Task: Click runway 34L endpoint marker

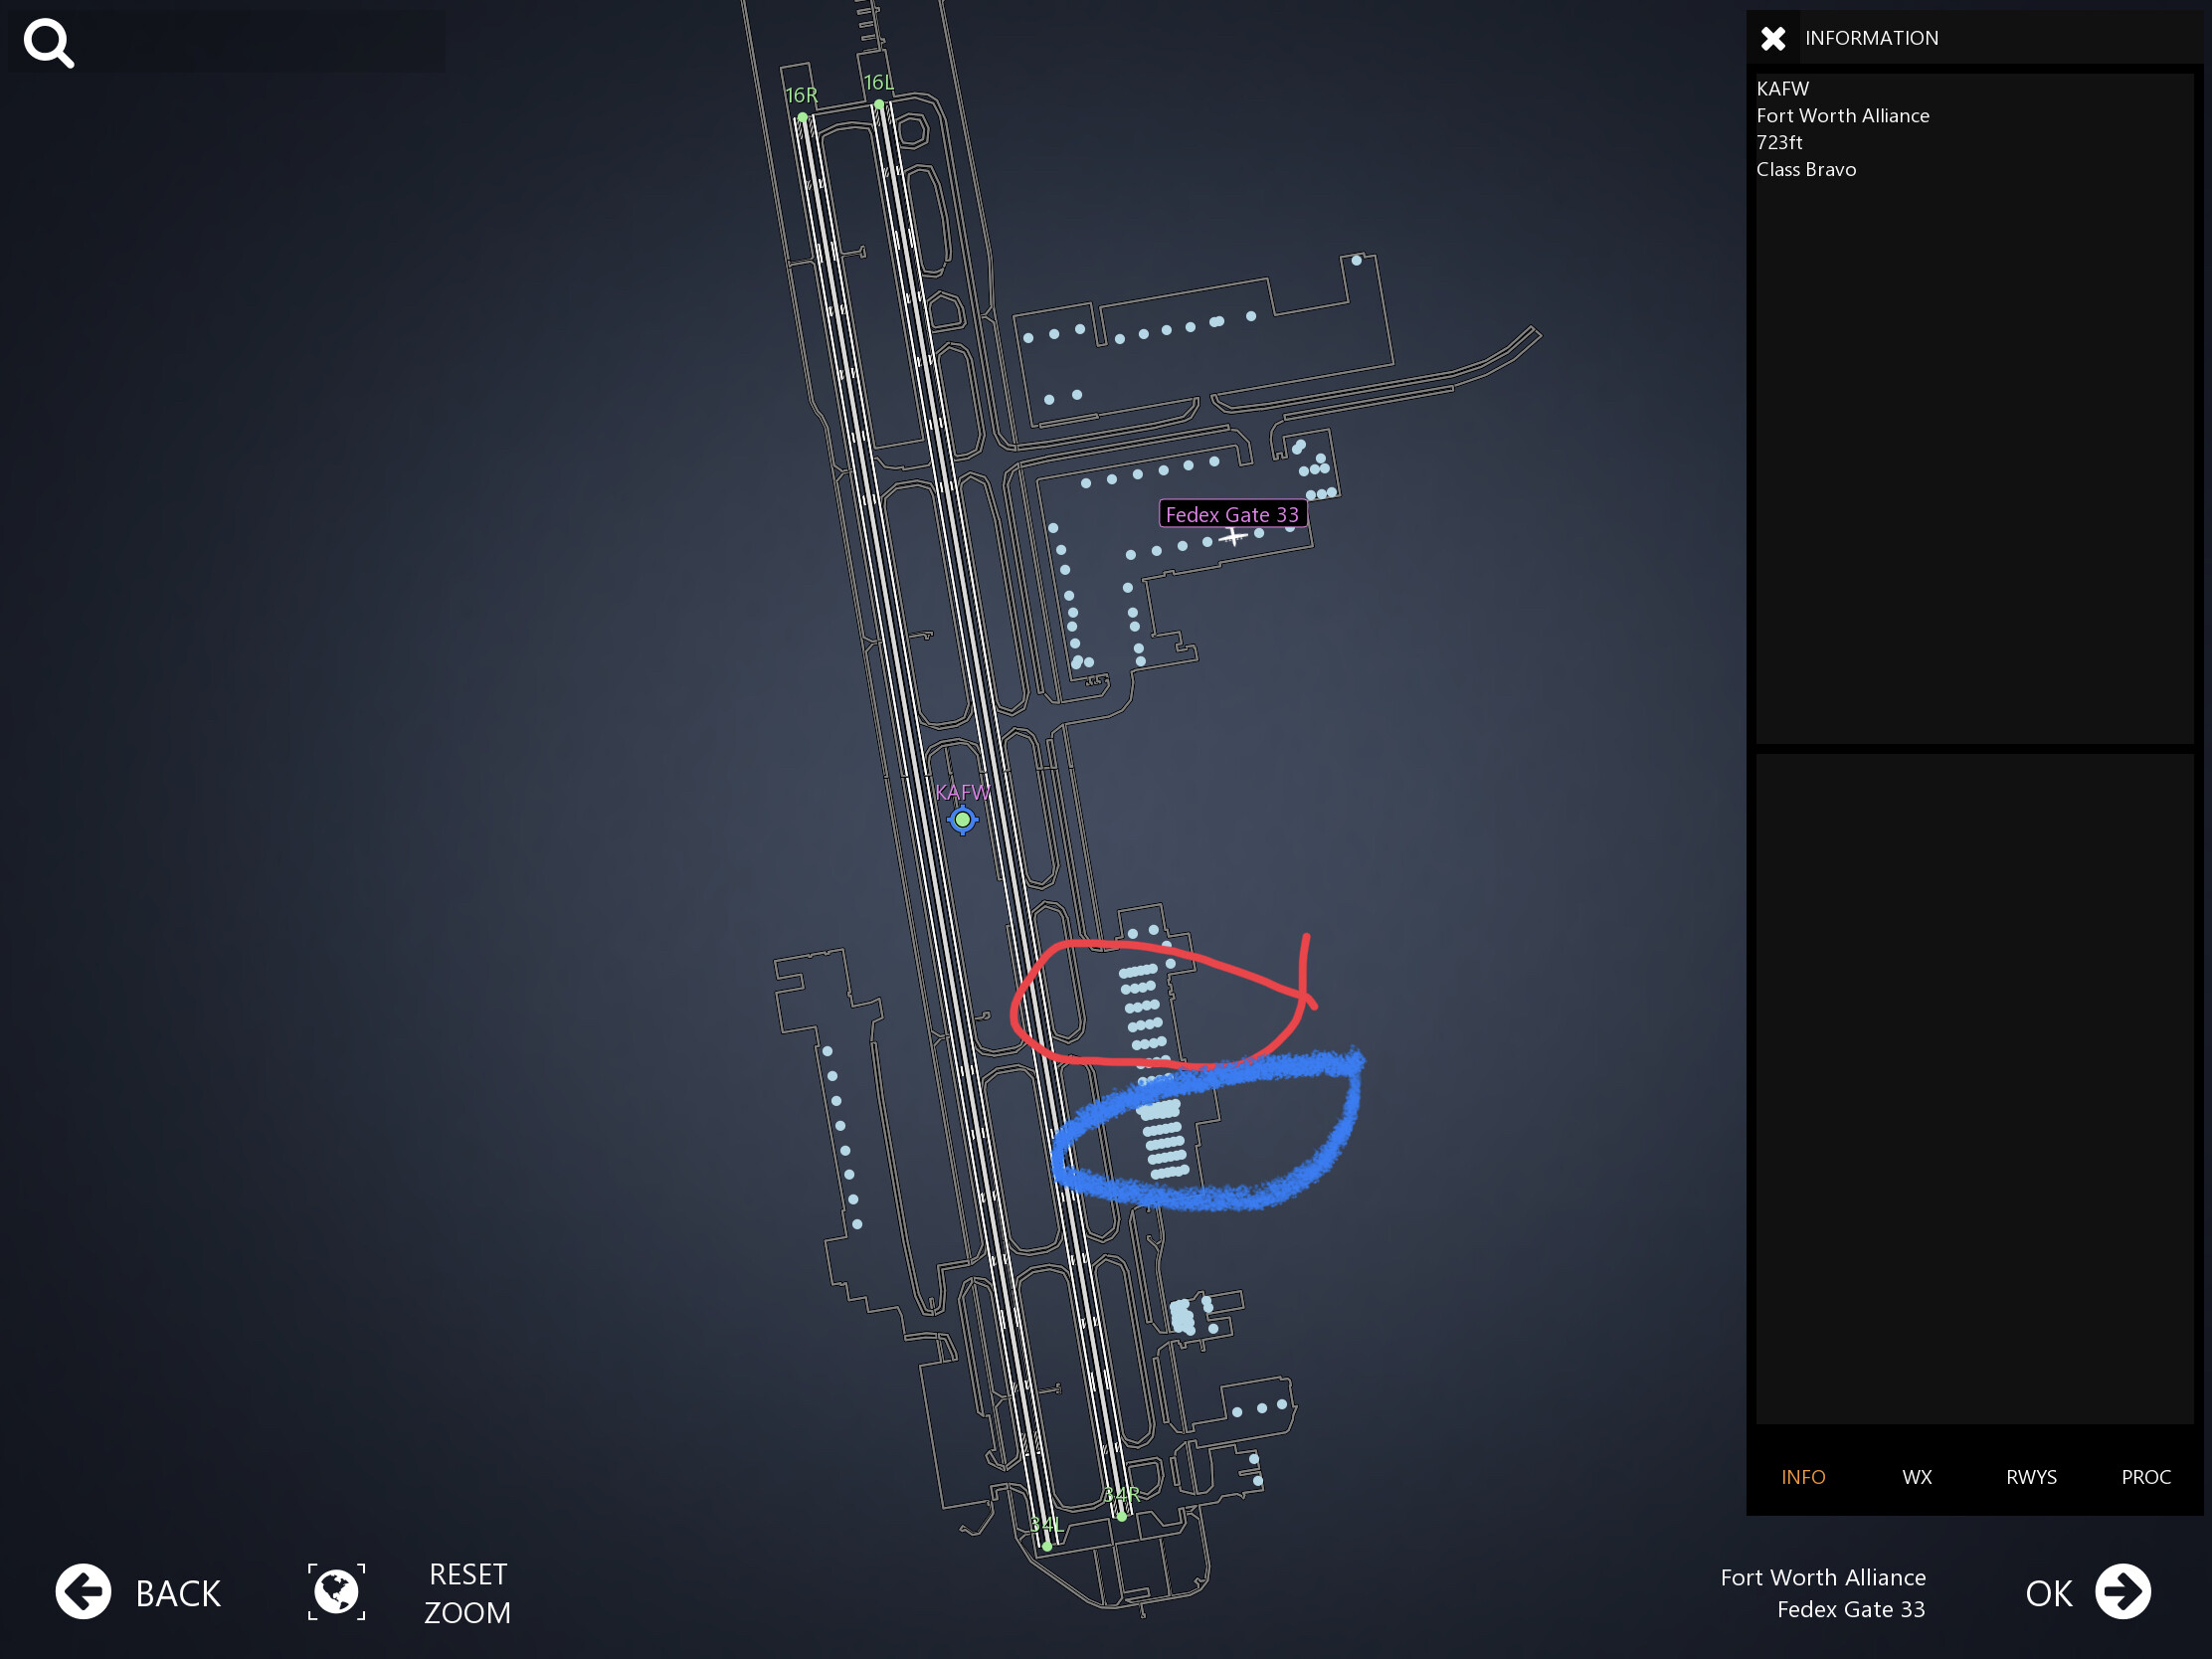Action: pos(1047,1546)
